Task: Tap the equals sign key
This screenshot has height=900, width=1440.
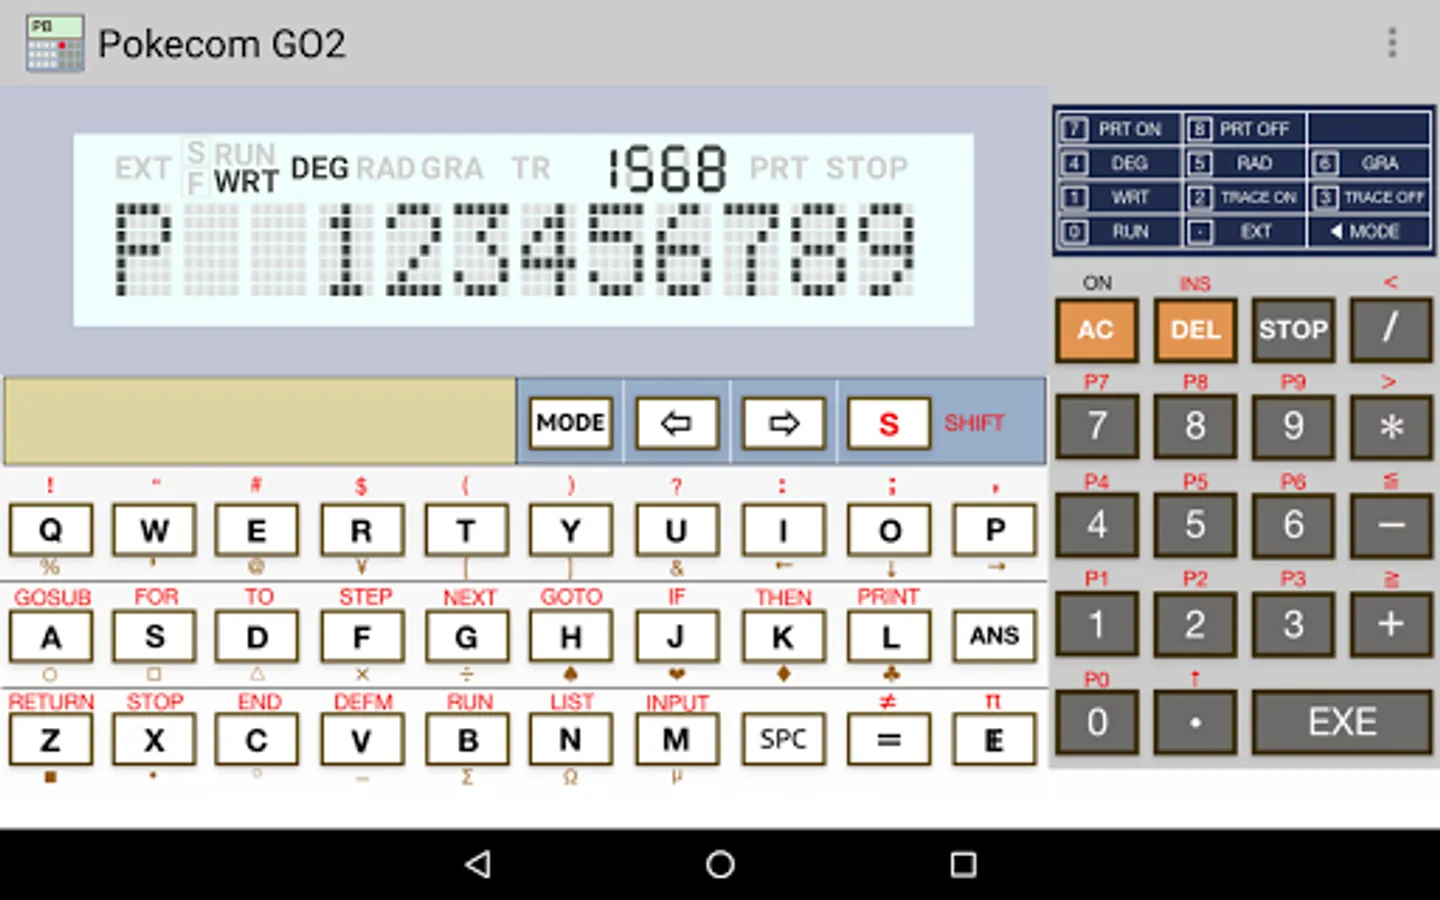Action: 889,740
